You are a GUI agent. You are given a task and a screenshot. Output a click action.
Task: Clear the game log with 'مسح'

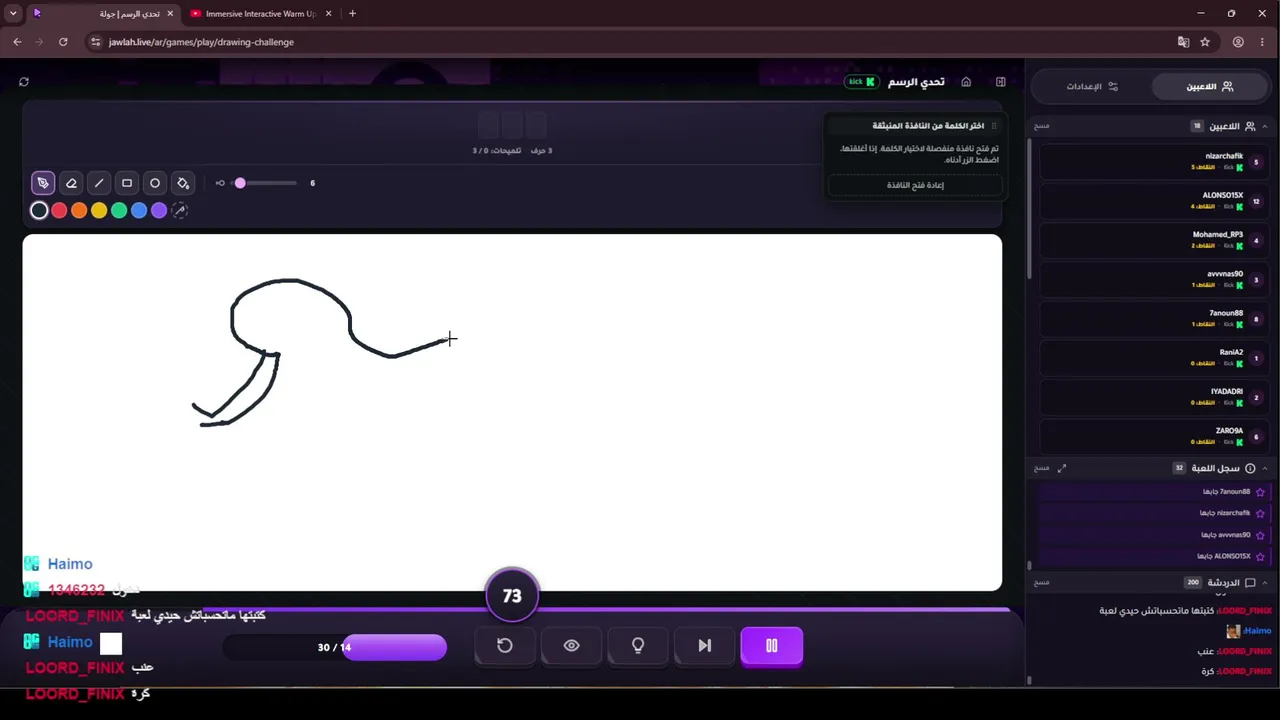(x=1042, y=468)
